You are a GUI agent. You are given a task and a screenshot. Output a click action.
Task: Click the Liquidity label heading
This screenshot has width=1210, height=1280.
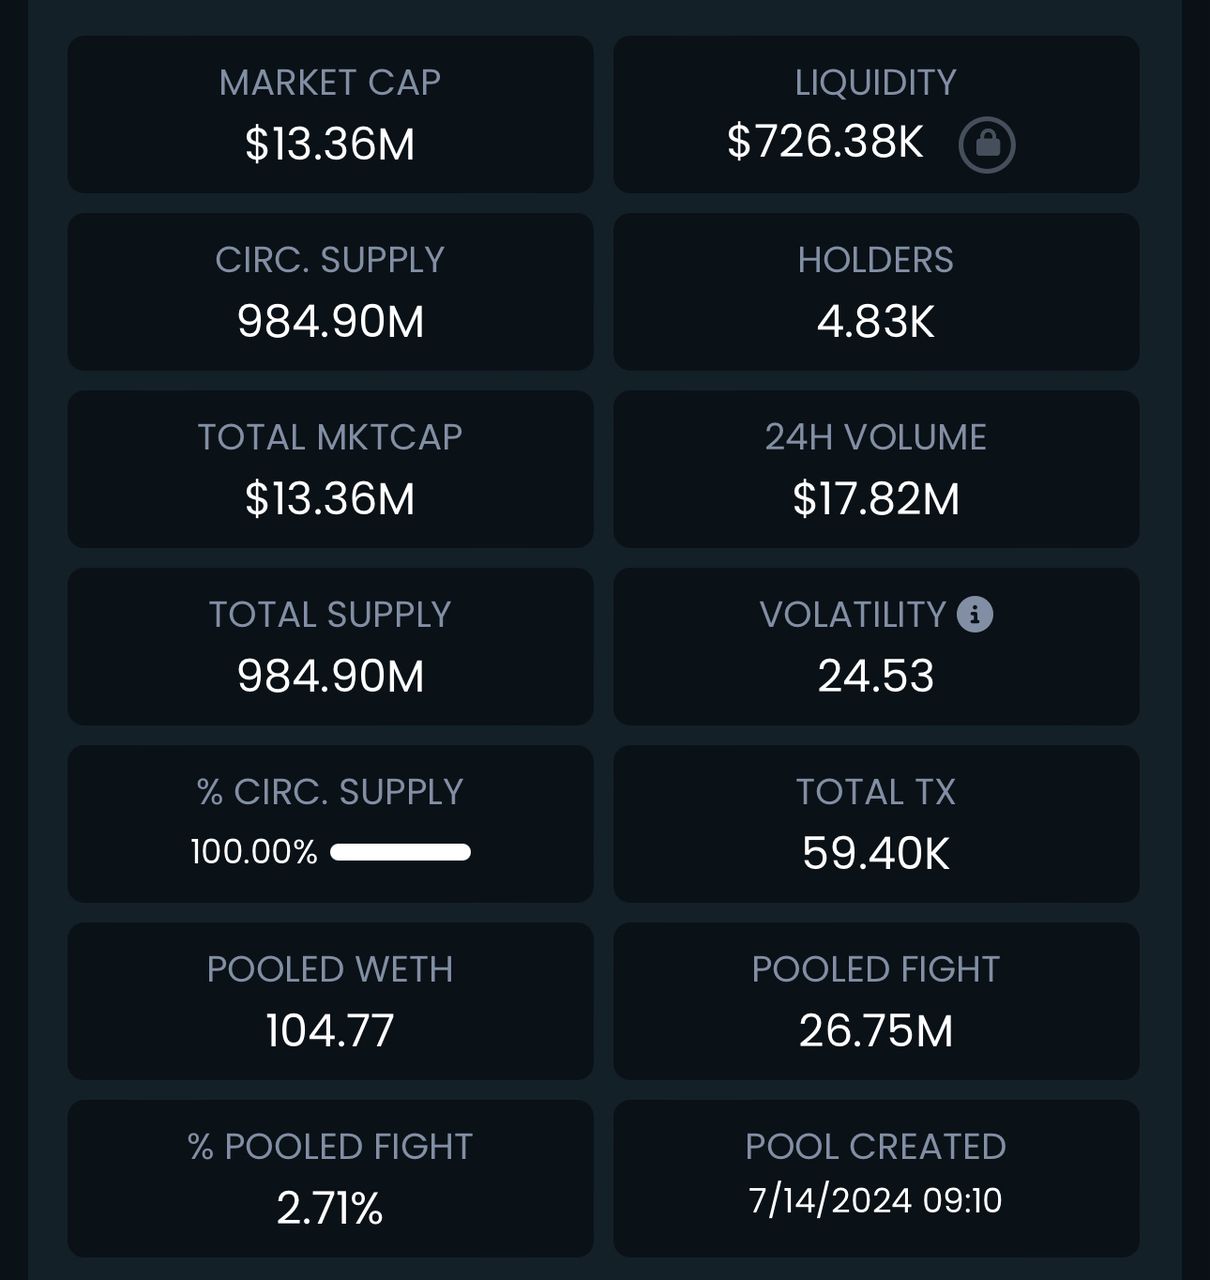[x=876, y=83]
